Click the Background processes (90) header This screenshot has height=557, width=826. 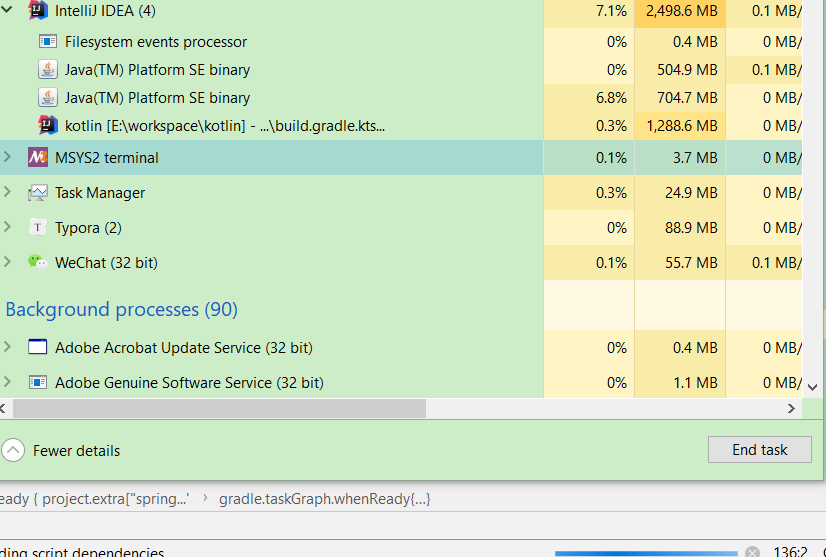click(122, 309)
